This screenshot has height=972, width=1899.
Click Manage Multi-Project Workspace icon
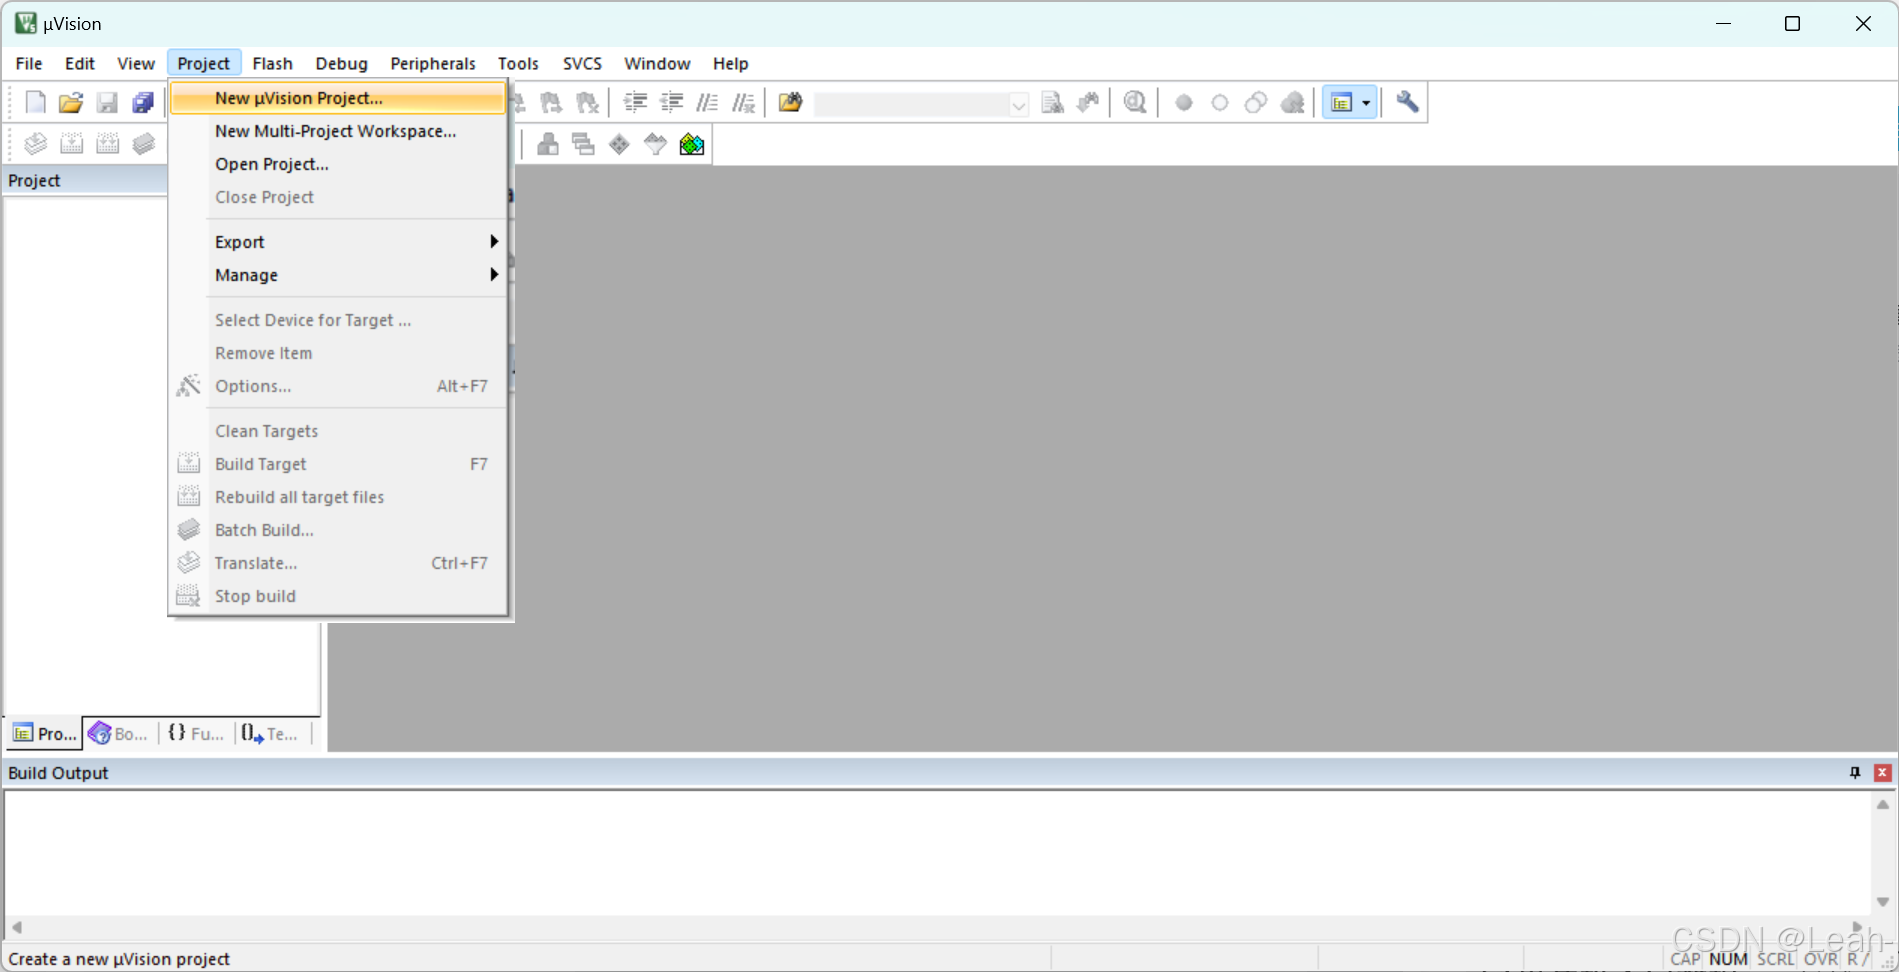pos(583,144)
